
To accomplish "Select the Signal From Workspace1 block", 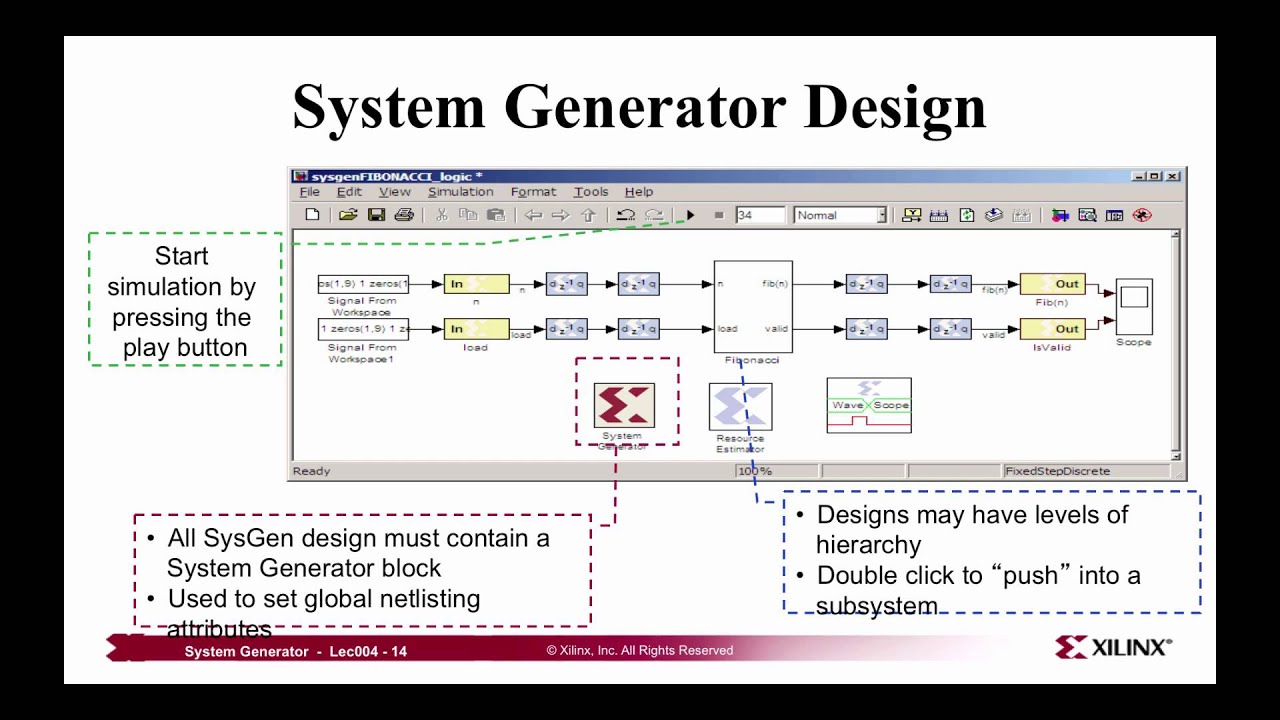I will [x=363, y=329].
